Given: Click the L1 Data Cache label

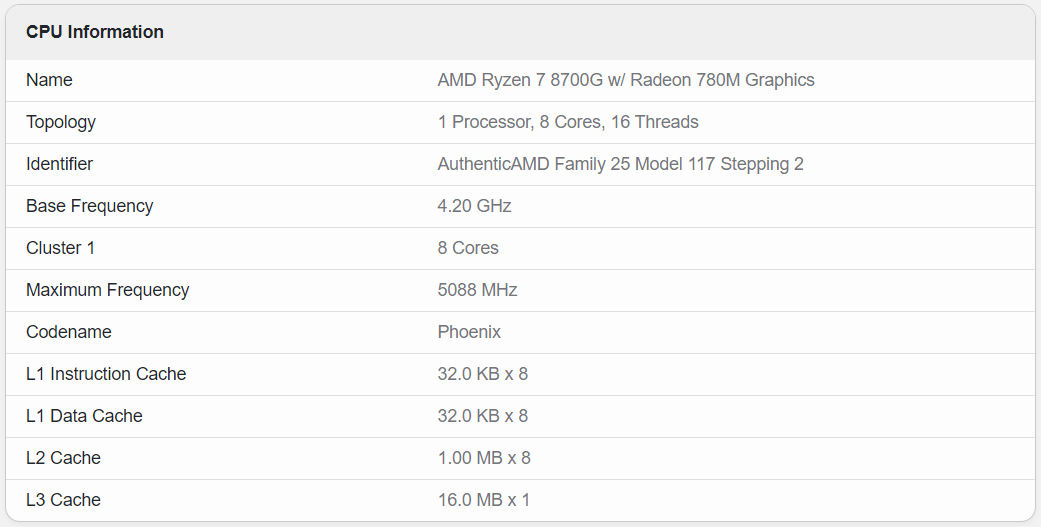Looking at the screenshot, I should point(84,416).
